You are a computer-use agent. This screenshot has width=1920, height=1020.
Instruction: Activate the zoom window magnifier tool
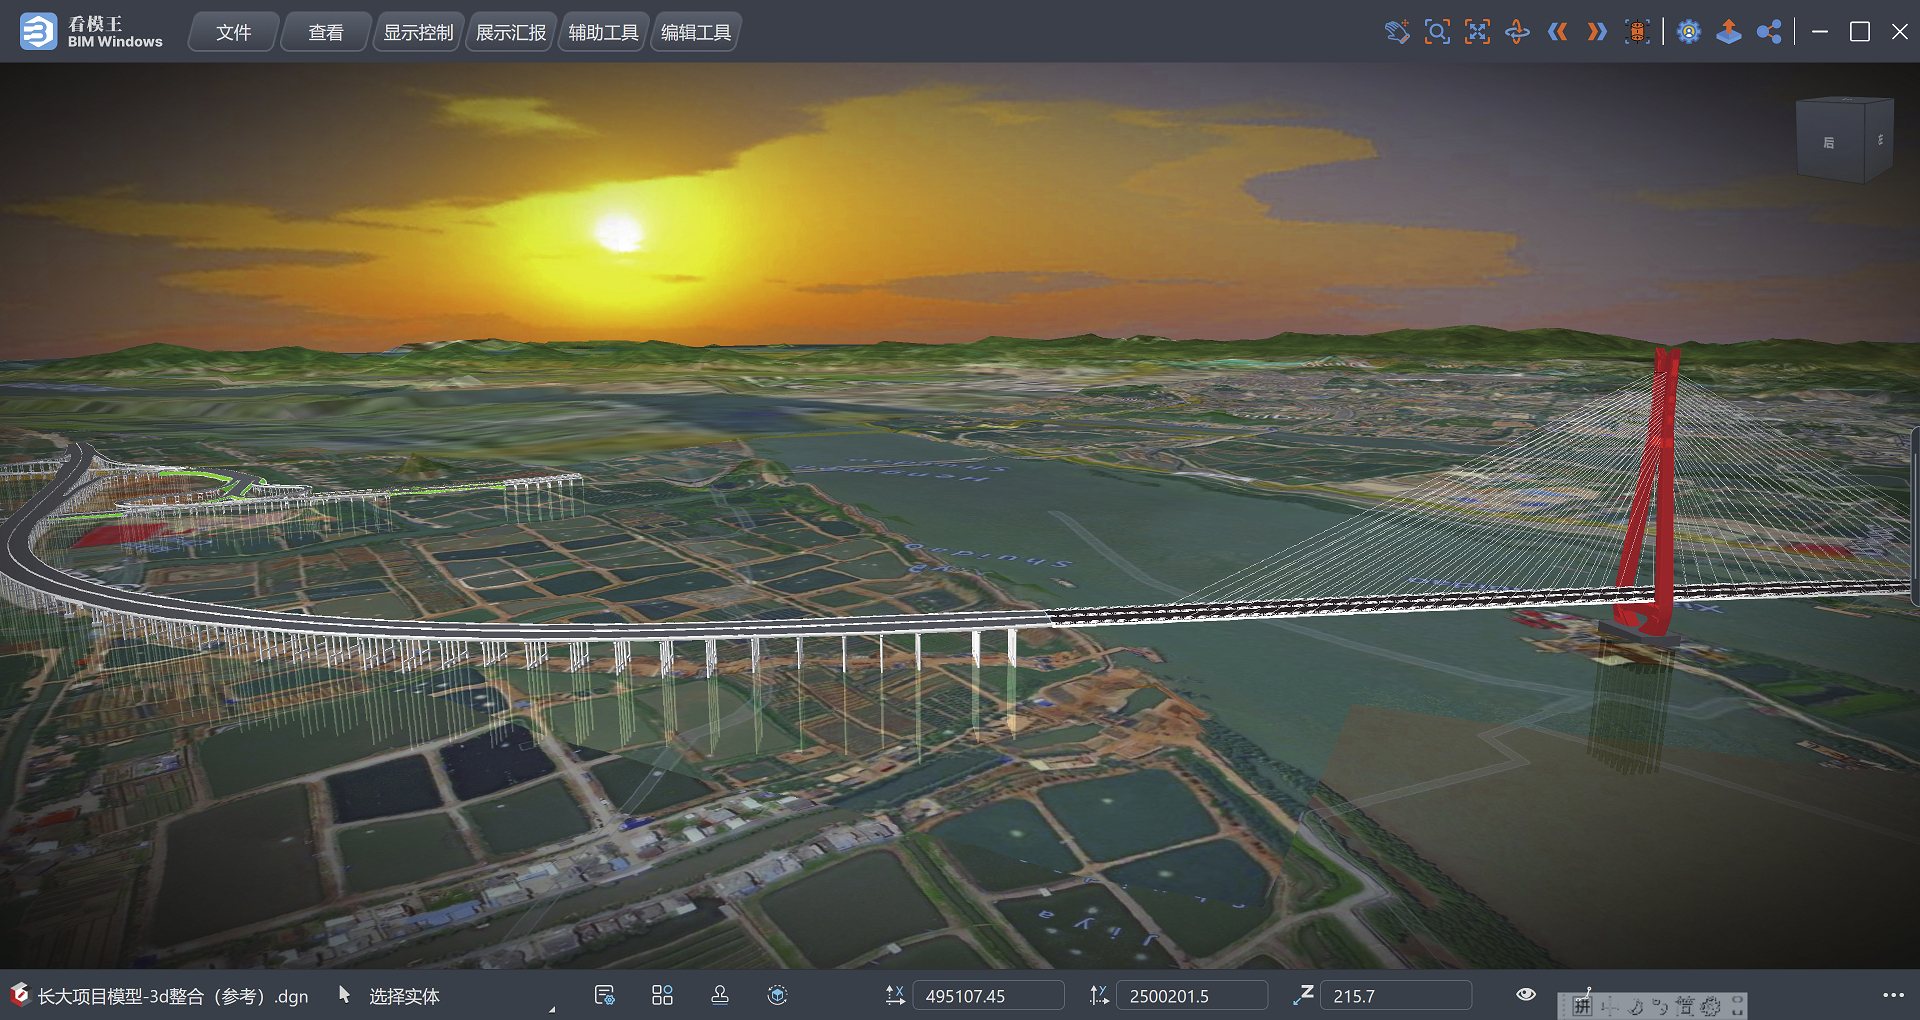click(x=1437, y=32)
